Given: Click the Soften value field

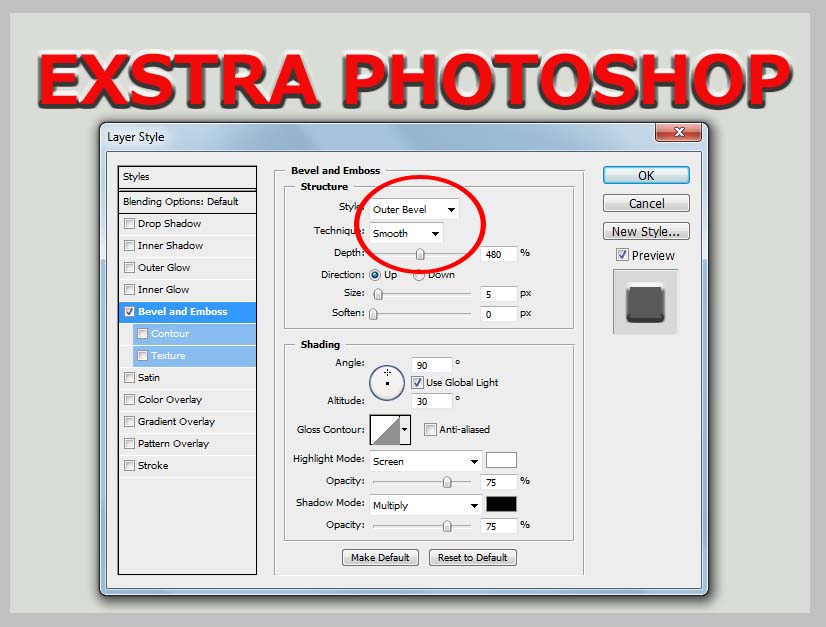Looking at the screenshot, I should pyautogui.click(x=499, y=314).
